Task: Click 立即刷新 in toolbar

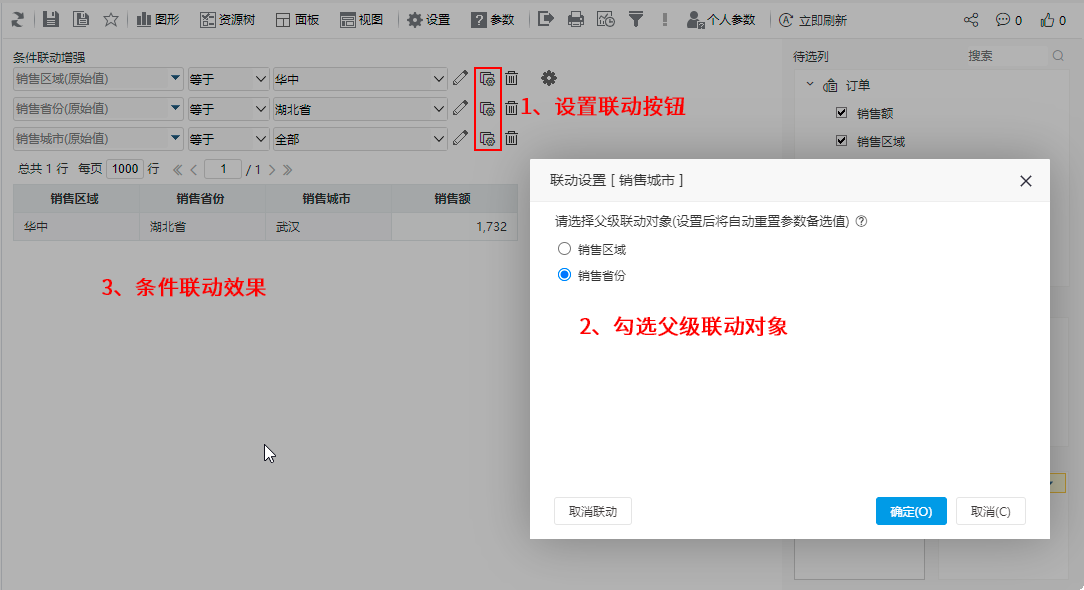Action: (812, 19)
